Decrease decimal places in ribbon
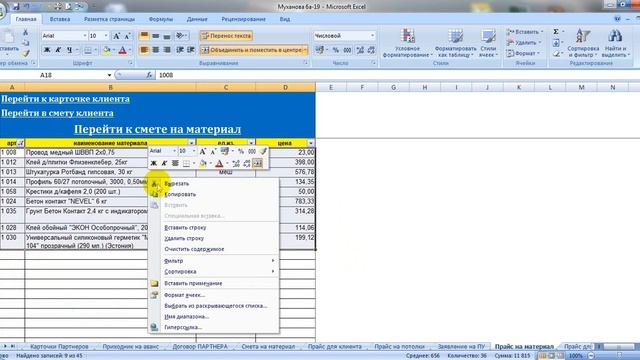 [371, 50]
